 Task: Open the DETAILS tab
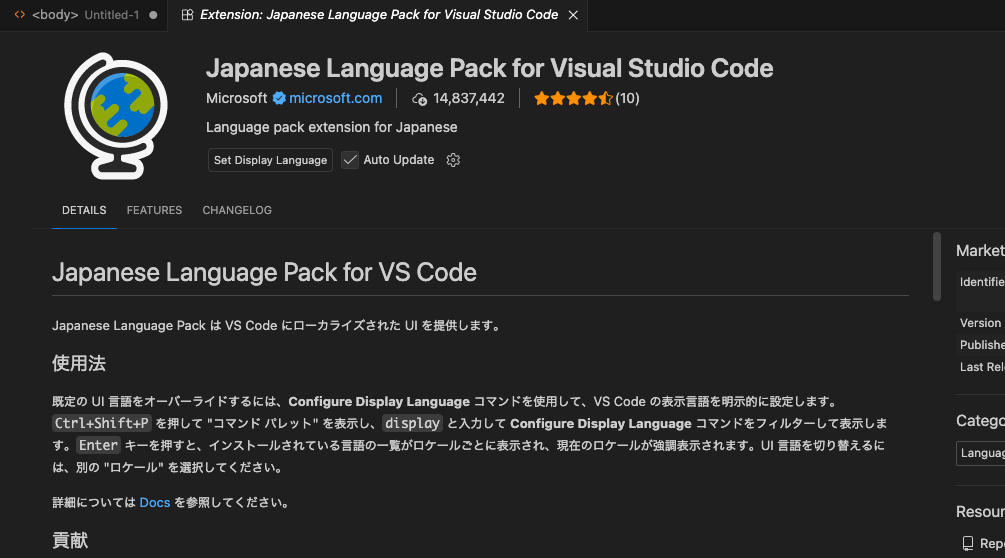click(x=84, y=210)
